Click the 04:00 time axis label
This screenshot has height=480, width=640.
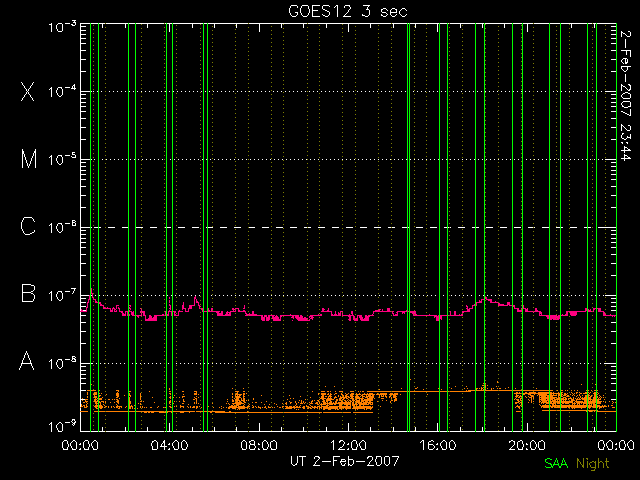[169, 444]
